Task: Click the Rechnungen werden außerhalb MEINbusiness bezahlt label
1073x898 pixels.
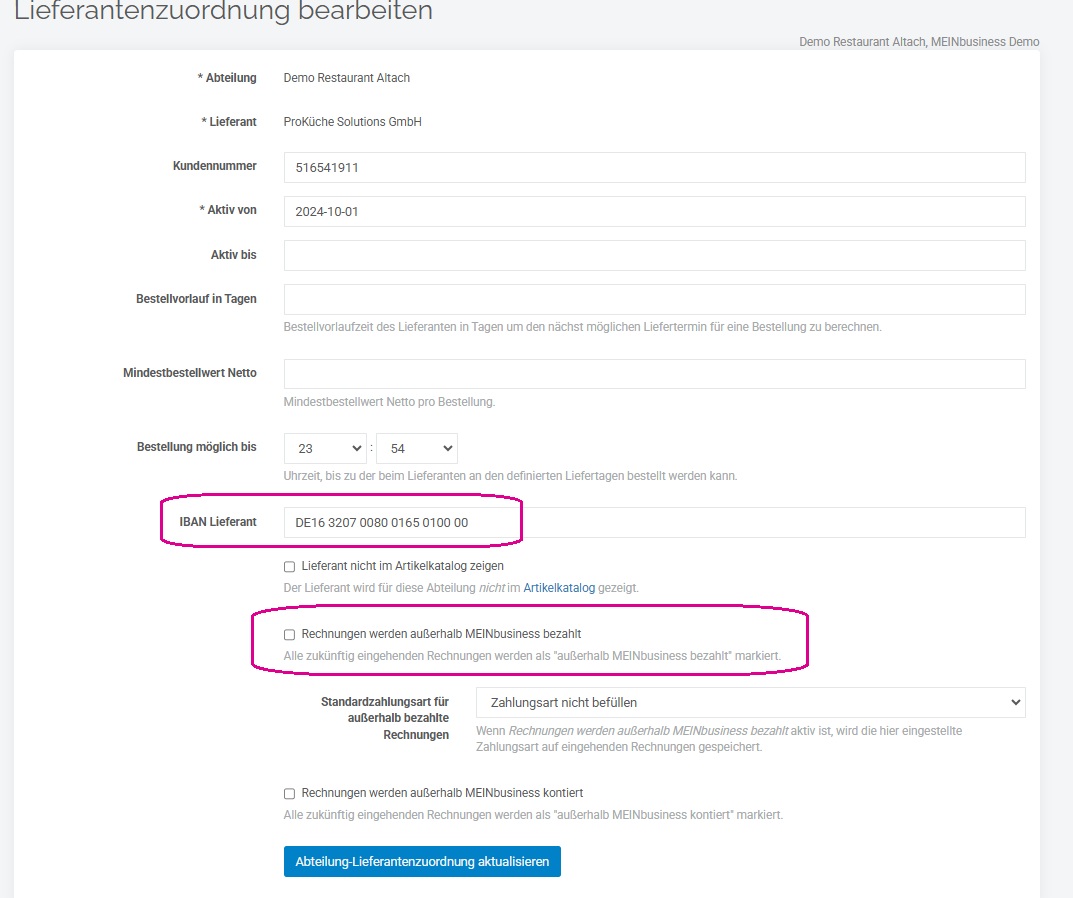Action: click(x=441, y=634)
